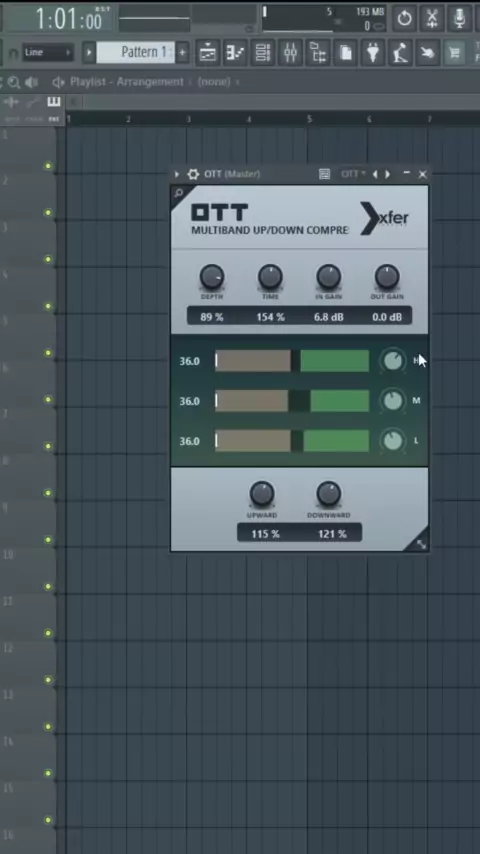
Task: Mute playlist Track 13 with its green light
Action: click(48, 727)
